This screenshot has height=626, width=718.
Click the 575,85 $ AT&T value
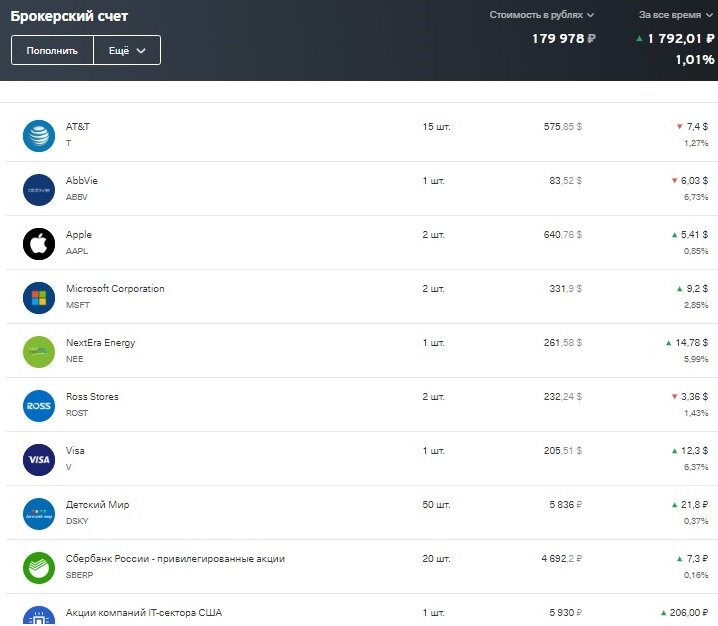point(563,127)
